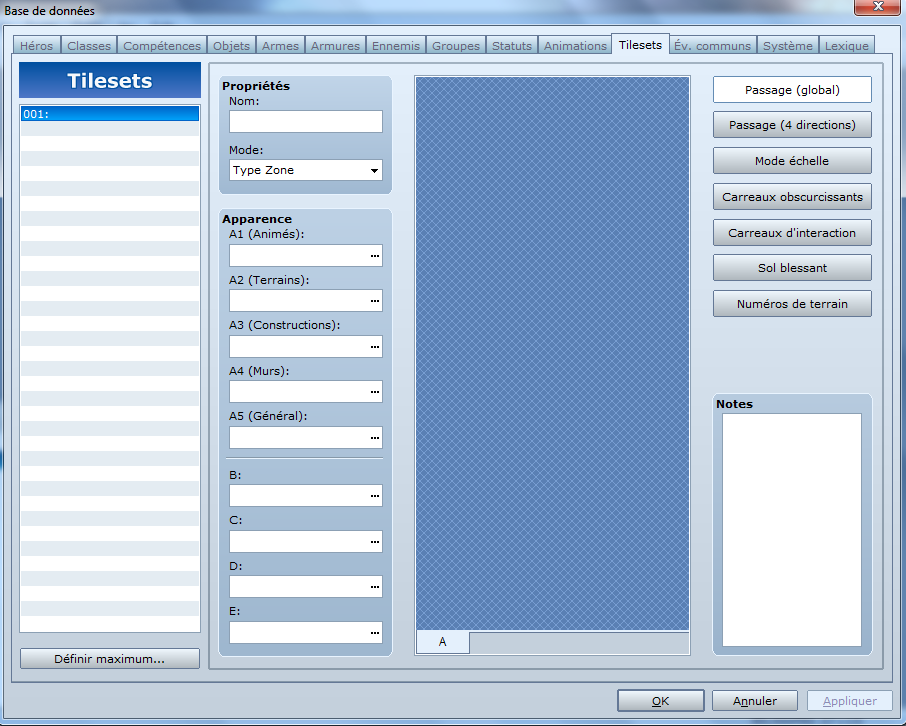Confirm with the OK button
This screenshot has height=726, width=906.
660,701
